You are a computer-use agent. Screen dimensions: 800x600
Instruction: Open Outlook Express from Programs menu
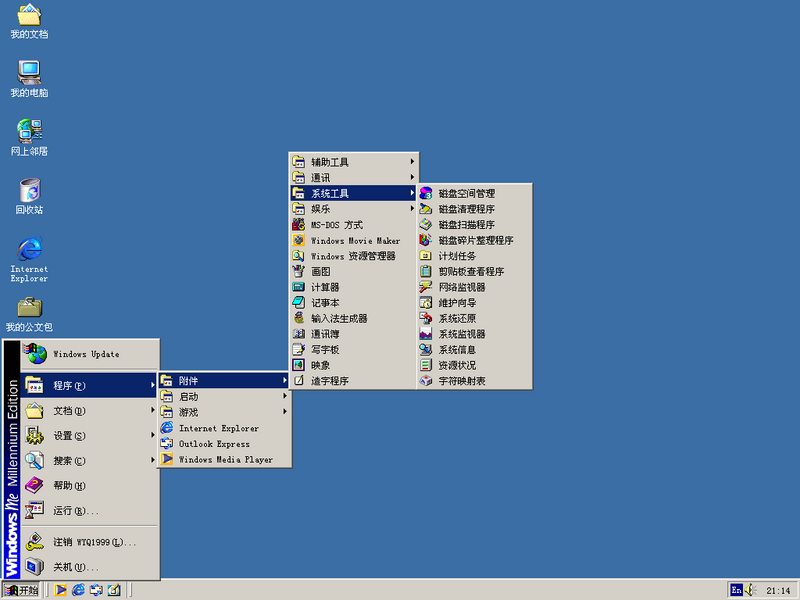click(224, 444)
